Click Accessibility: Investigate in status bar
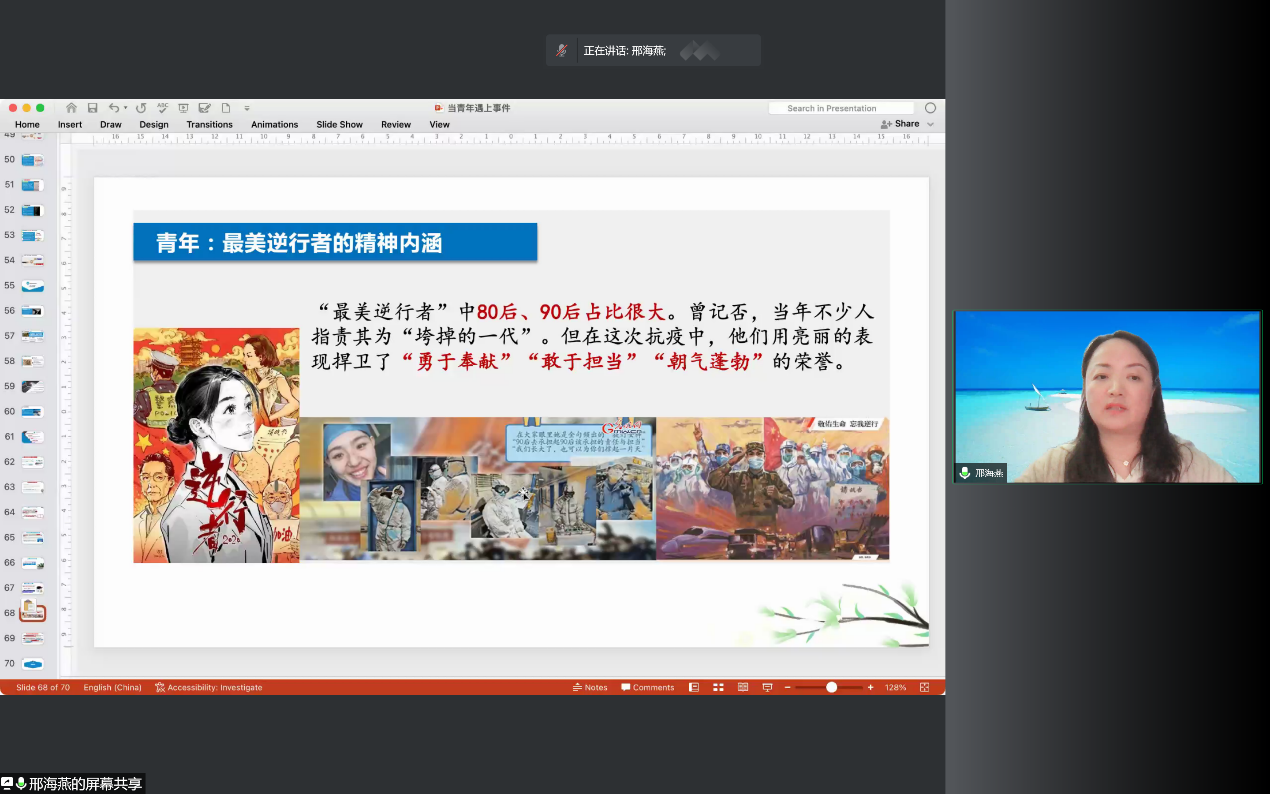The height and width of the screenshot is (794, 1270). point(209,687)
